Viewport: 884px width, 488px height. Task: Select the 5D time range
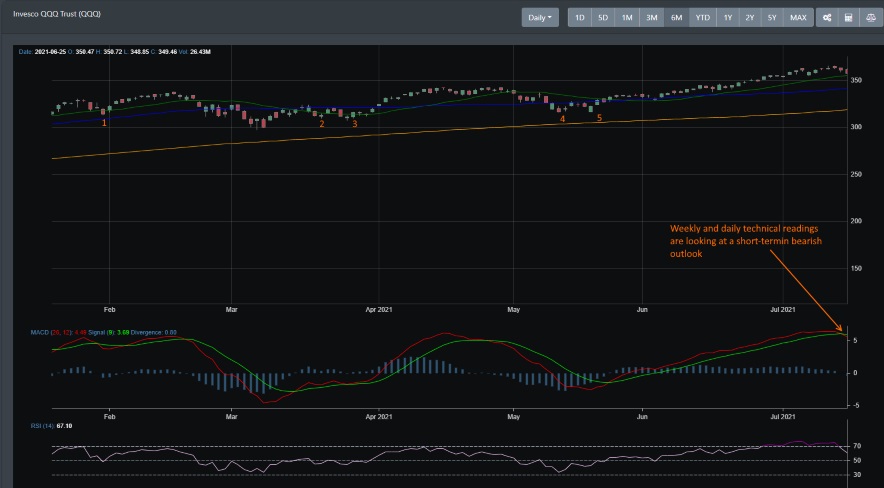click(603, 17)
